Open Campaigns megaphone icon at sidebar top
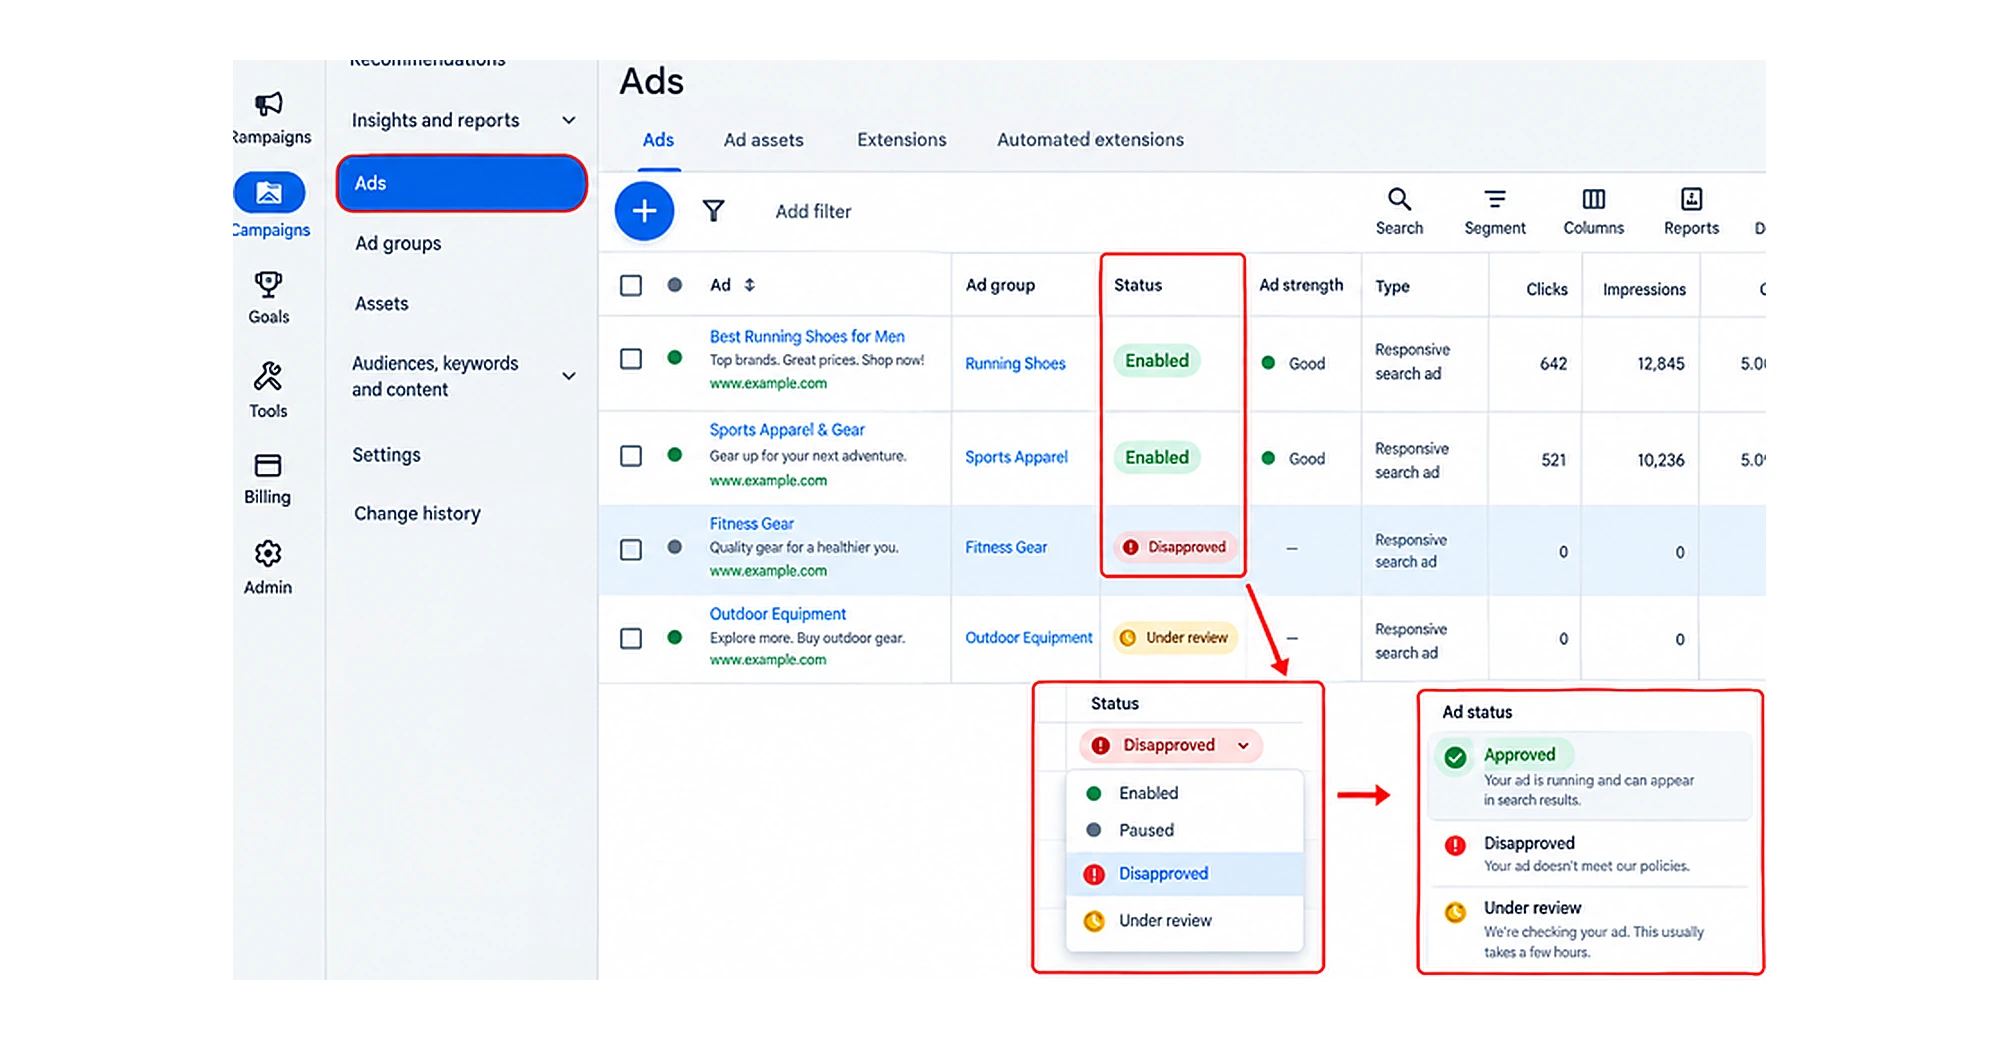 [x=268, y=104]
